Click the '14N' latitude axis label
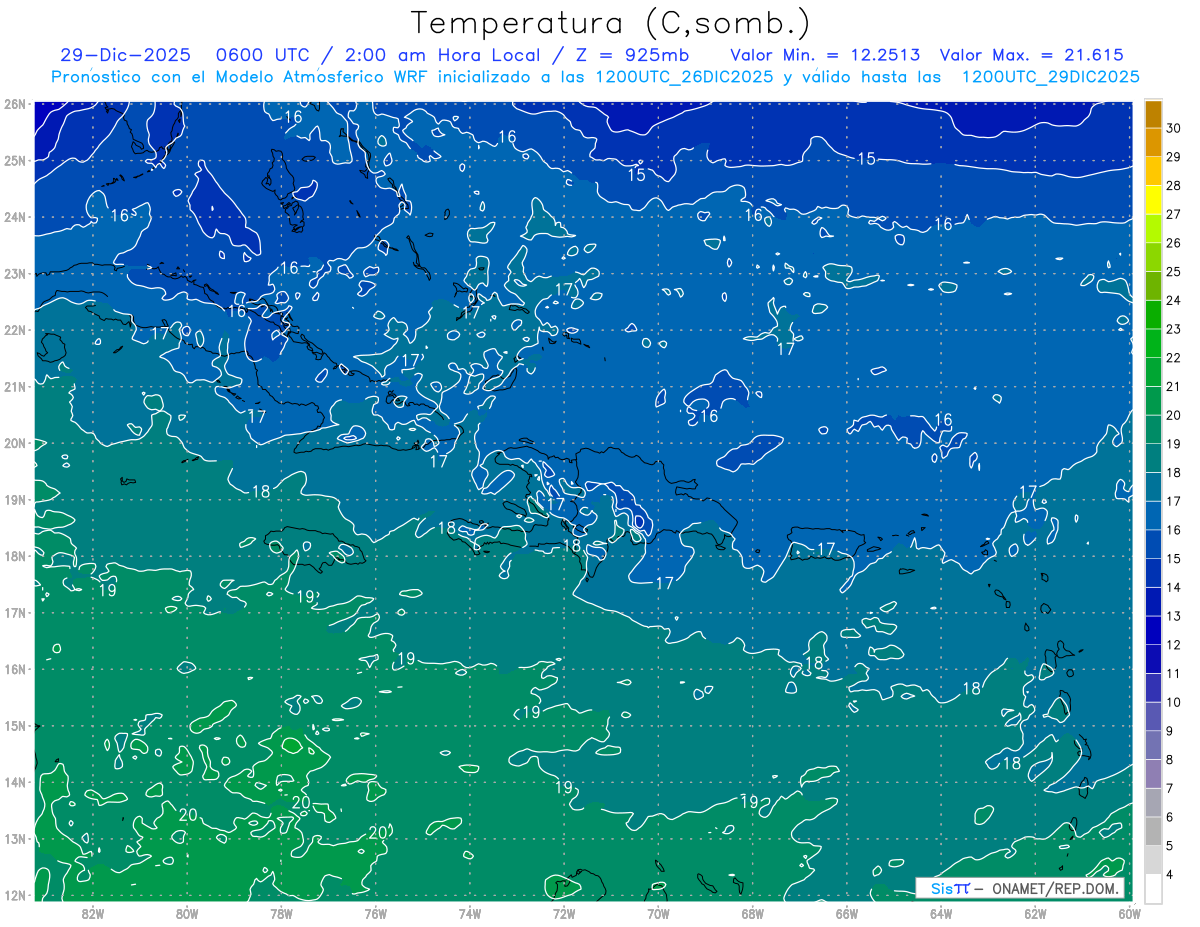Viewport: 1200px width, 927px height. pyautogui.click(x=15, y=782)
